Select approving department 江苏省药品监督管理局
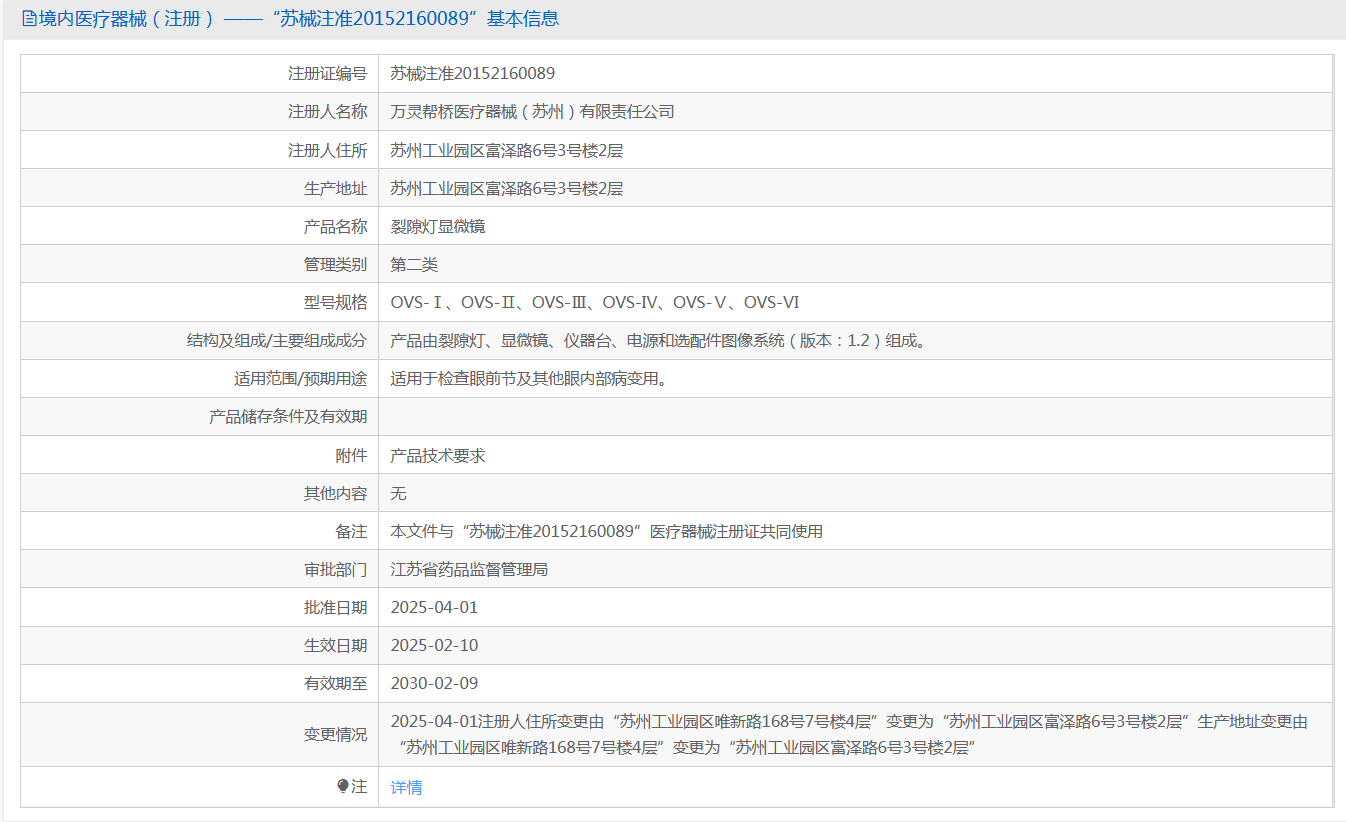 [x=469, y=569]
